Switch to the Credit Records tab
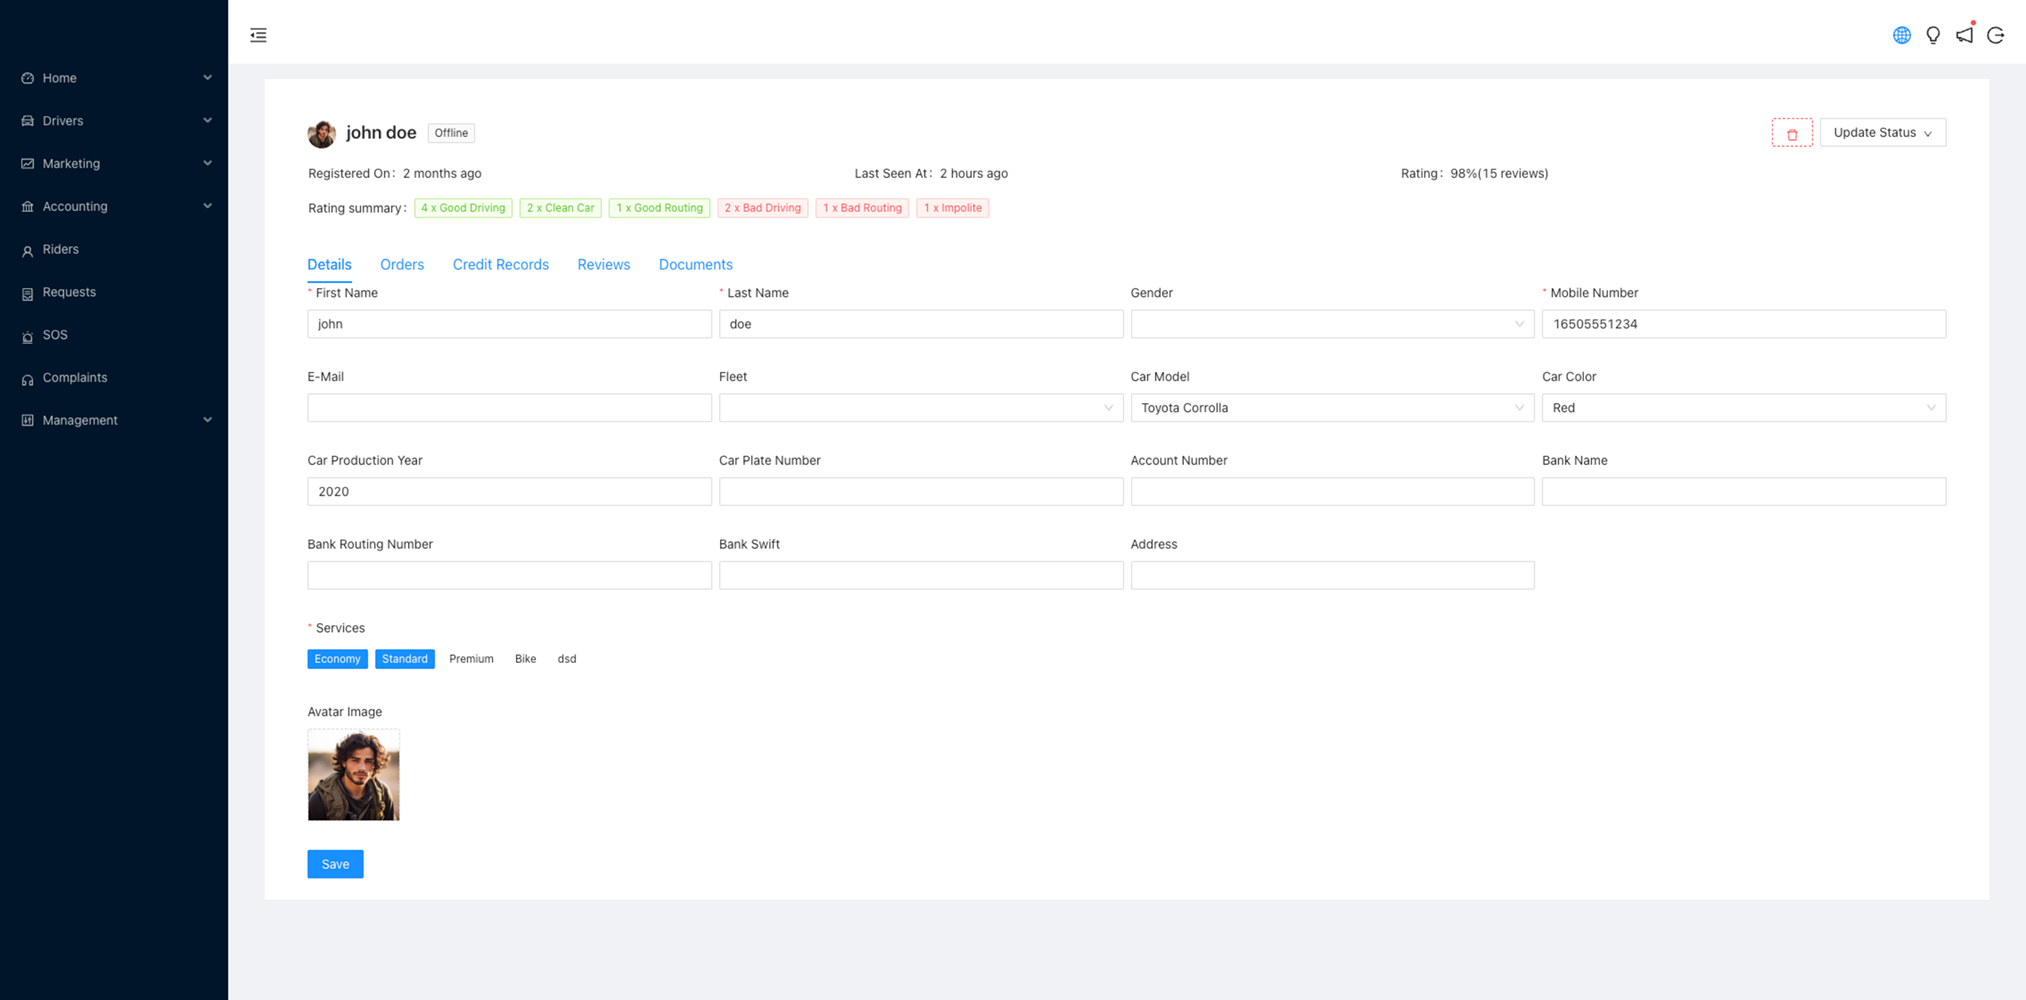Screen dimensions: 2026x1000 point(500,265)
